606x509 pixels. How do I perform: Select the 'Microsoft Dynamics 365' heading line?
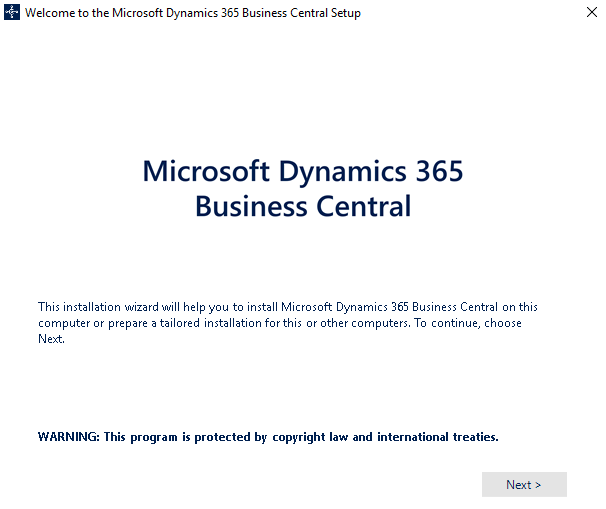coord(303,172)
